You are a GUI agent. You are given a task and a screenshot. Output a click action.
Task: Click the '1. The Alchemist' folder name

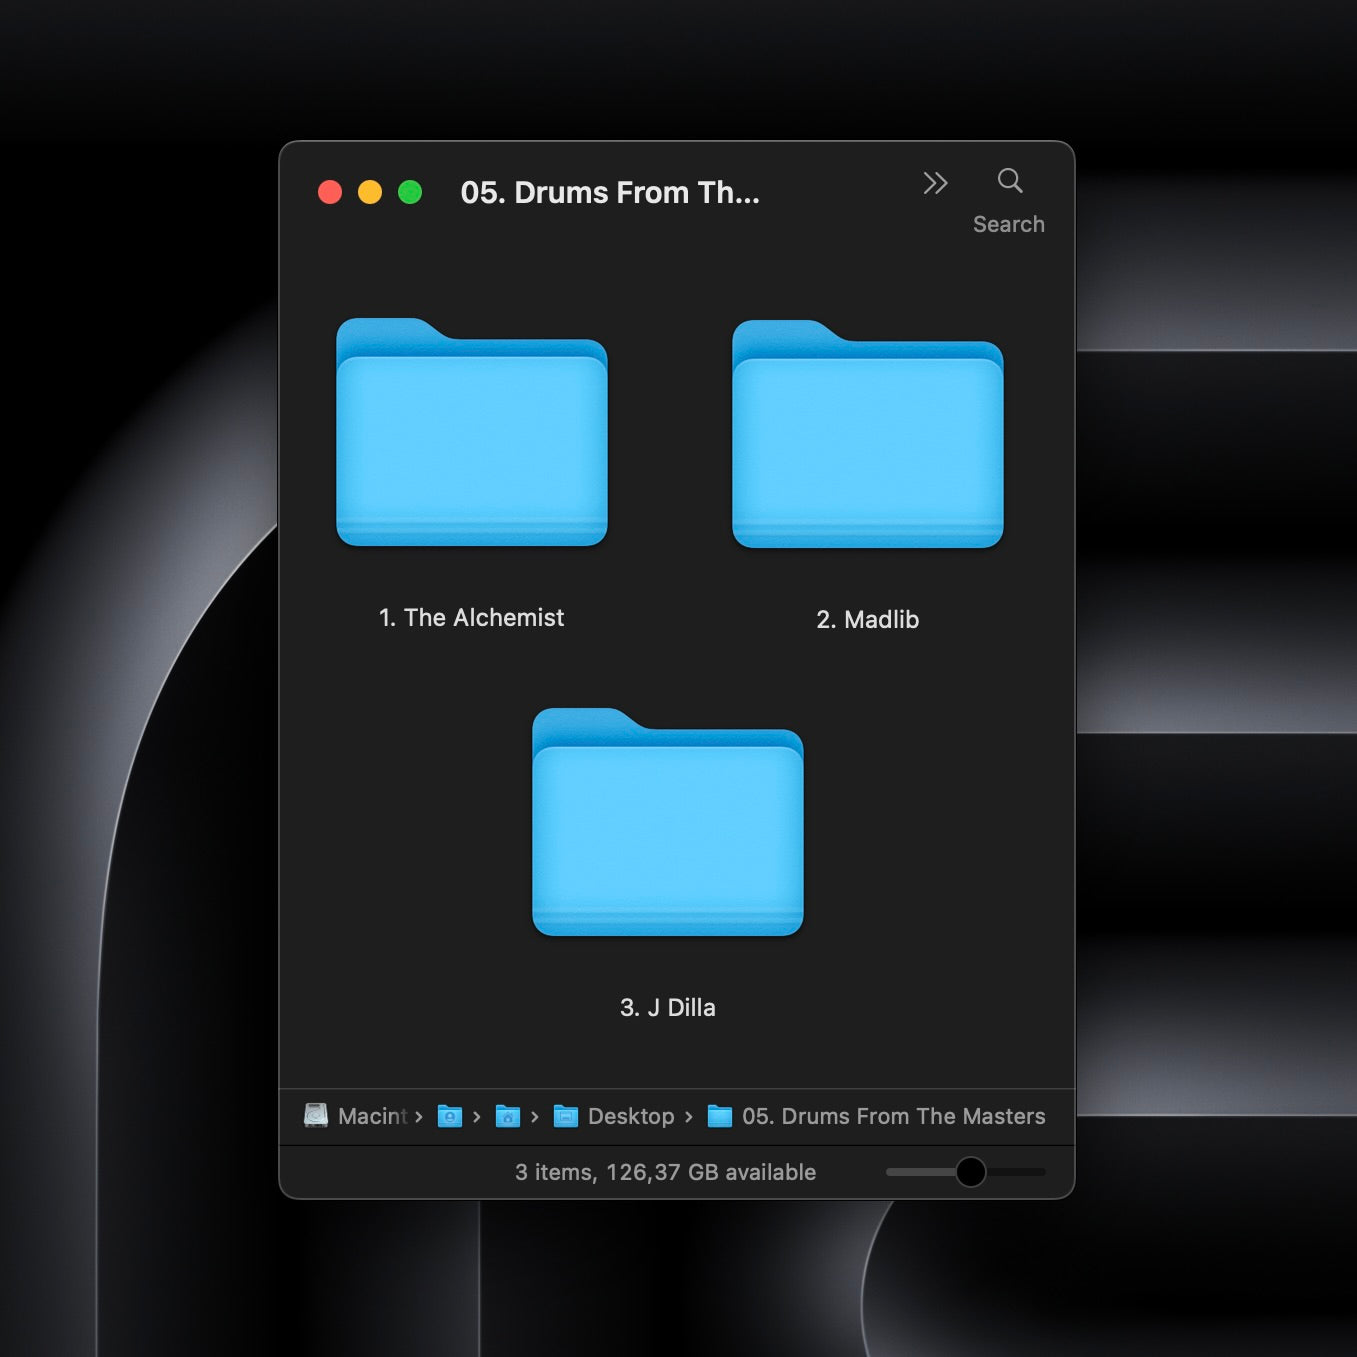coord(472,618)
